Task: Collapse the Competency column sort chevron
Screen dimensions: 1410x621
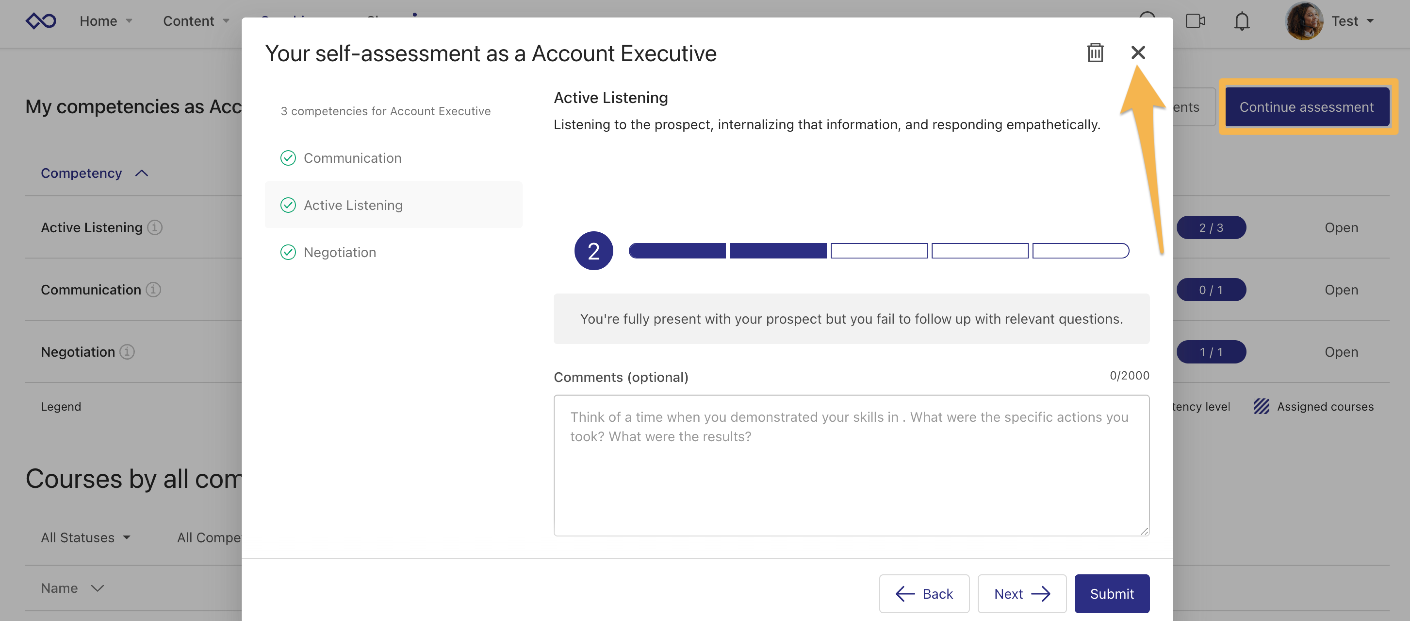Action: [141, 172]
